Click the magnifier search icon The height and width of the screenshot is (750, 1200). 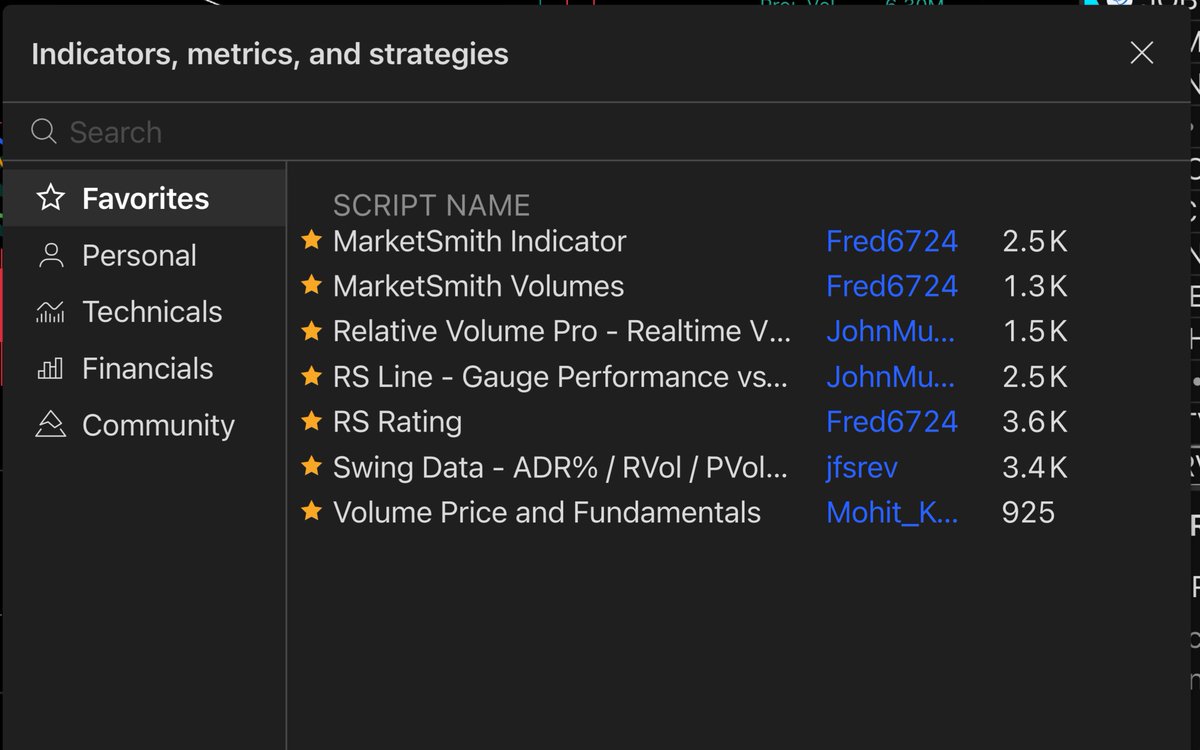[43, 131]
